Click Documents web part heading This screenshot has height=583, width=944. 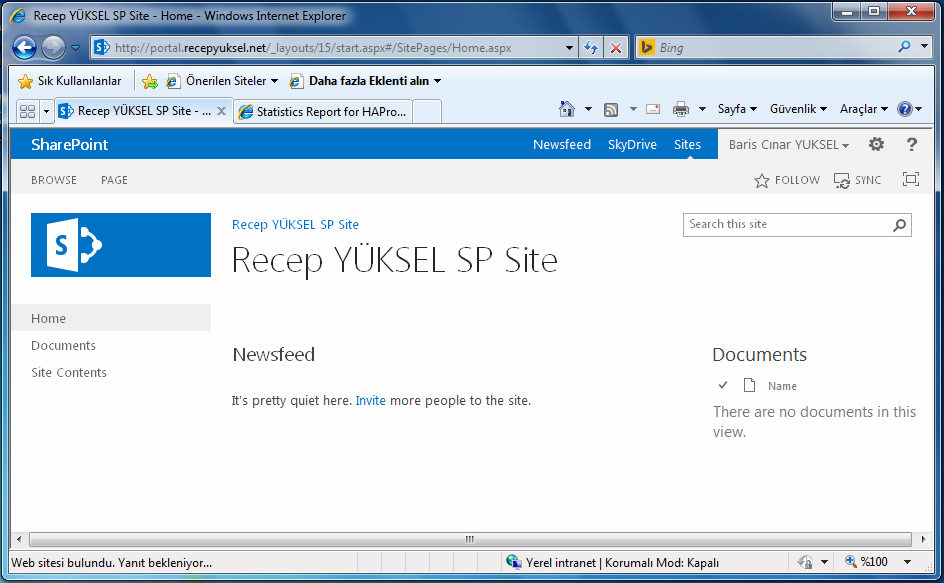759,355
